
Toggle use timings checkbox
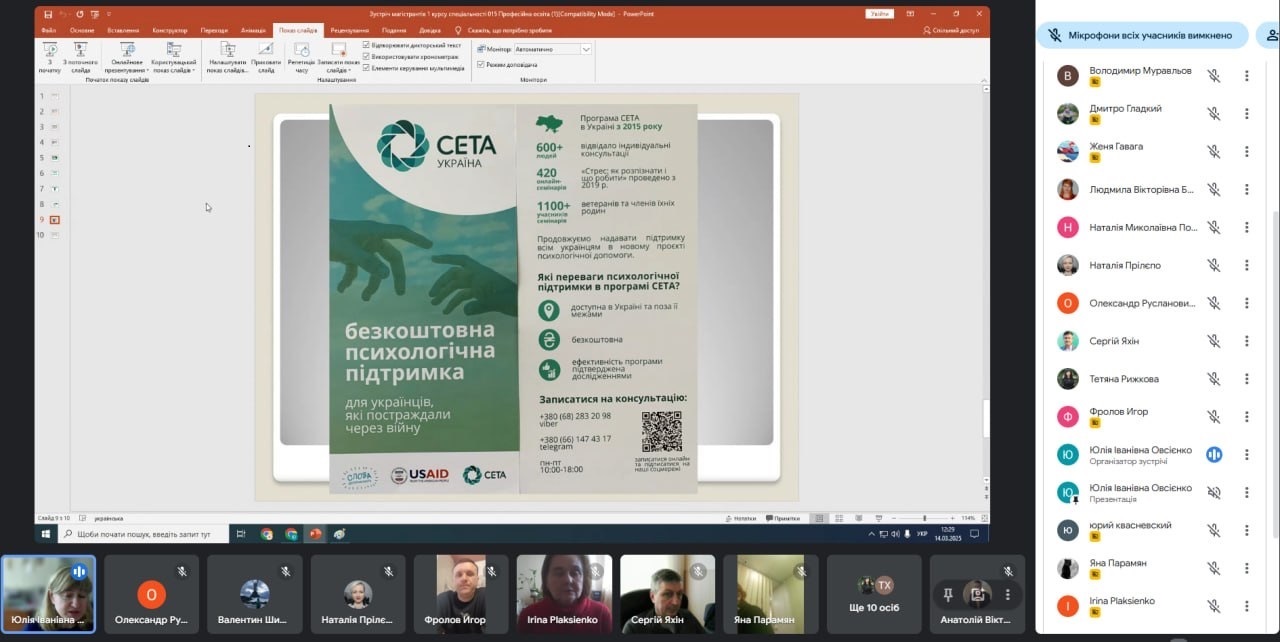[x=366, y=57]
